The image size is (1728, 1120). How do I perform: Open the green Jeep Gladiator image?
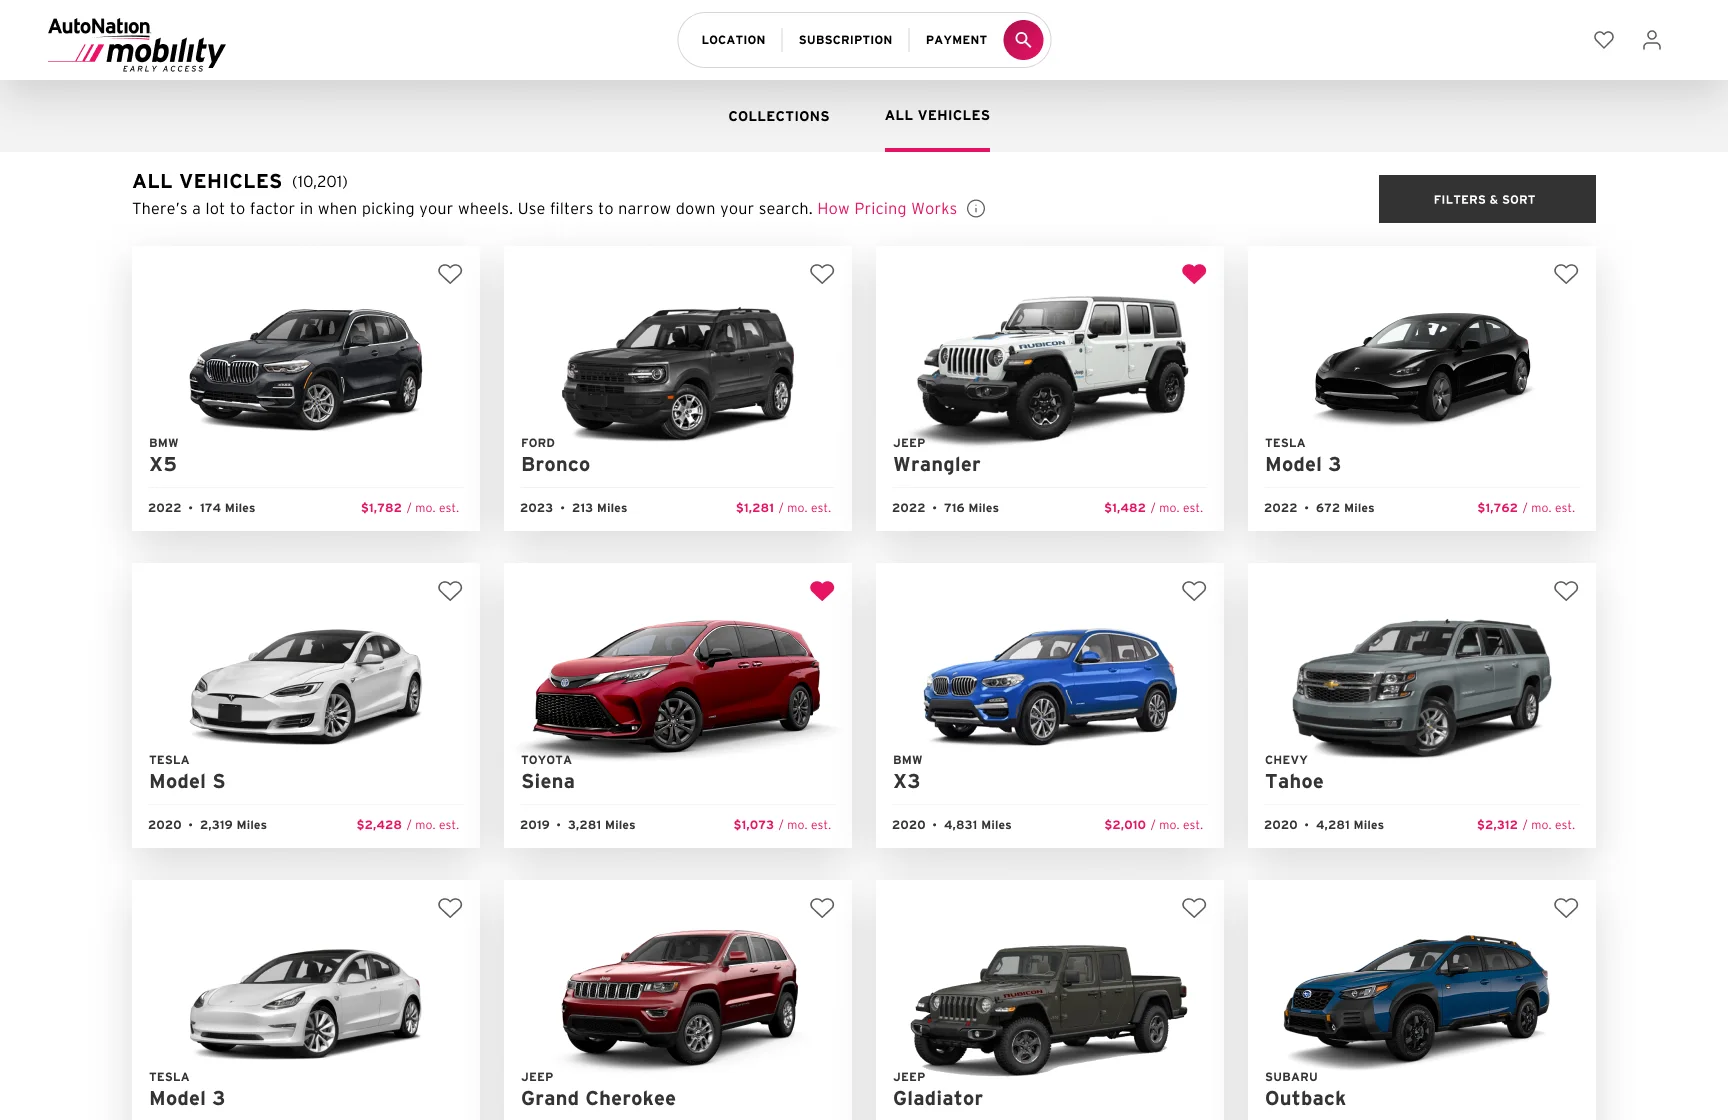[x=1050, y=1008]
